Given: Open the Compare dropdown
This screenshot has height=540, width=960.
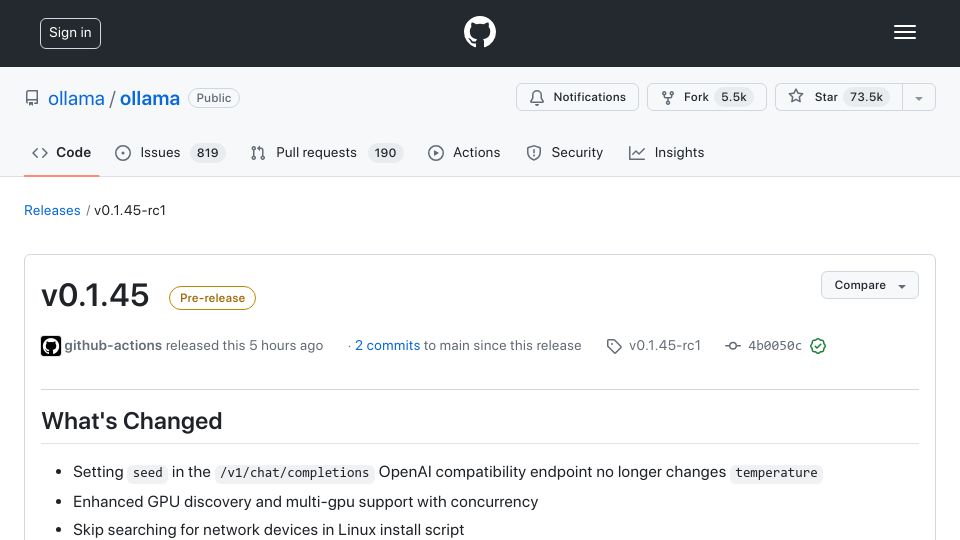Looking at the screenshot, I should [x=869, y=285].
